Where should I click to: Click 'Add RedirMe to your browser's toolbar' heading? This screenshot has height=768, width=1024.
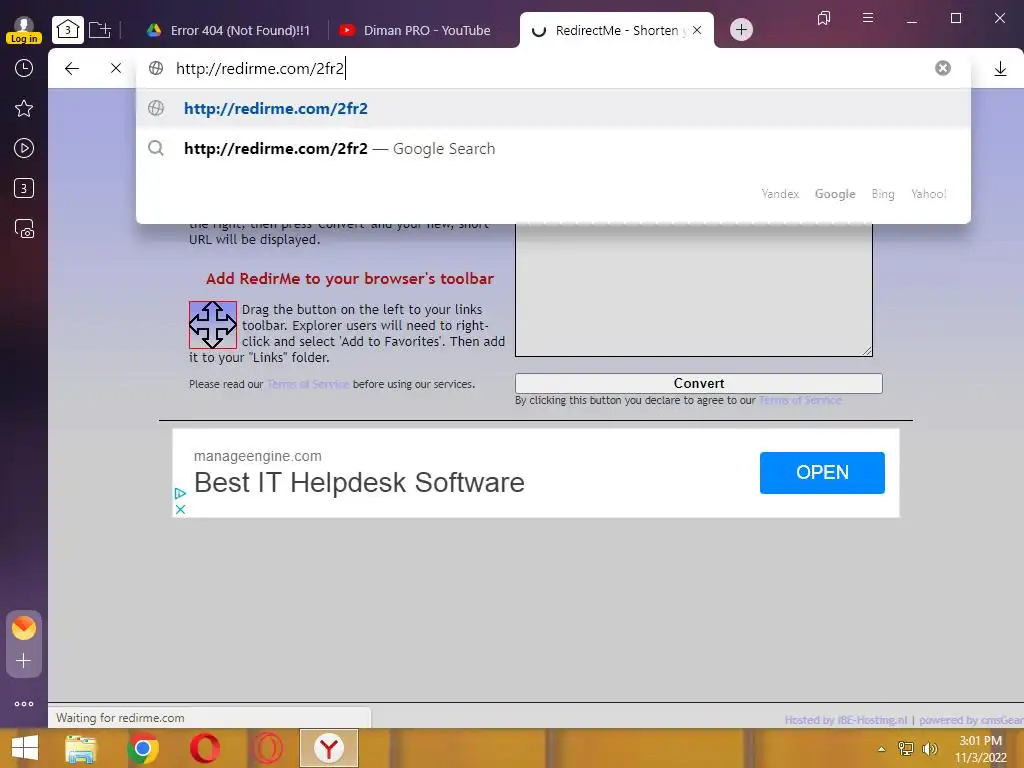(x=350, y=279)
